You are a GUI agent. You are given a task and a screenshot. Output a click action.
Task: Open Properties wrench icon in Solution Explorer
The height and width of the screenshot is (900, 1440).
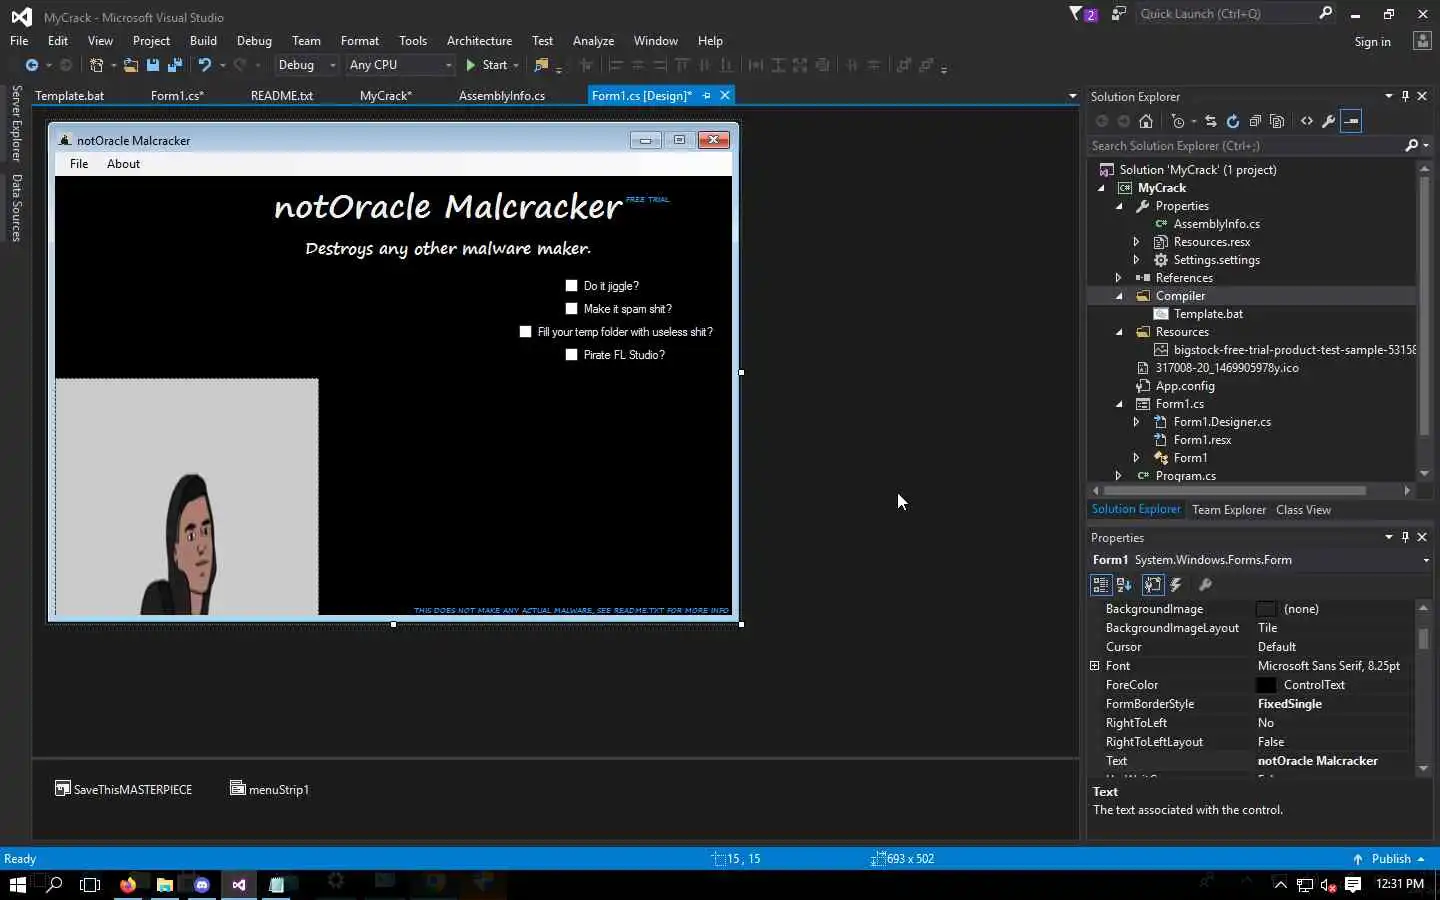click(x=1329, y=121)
